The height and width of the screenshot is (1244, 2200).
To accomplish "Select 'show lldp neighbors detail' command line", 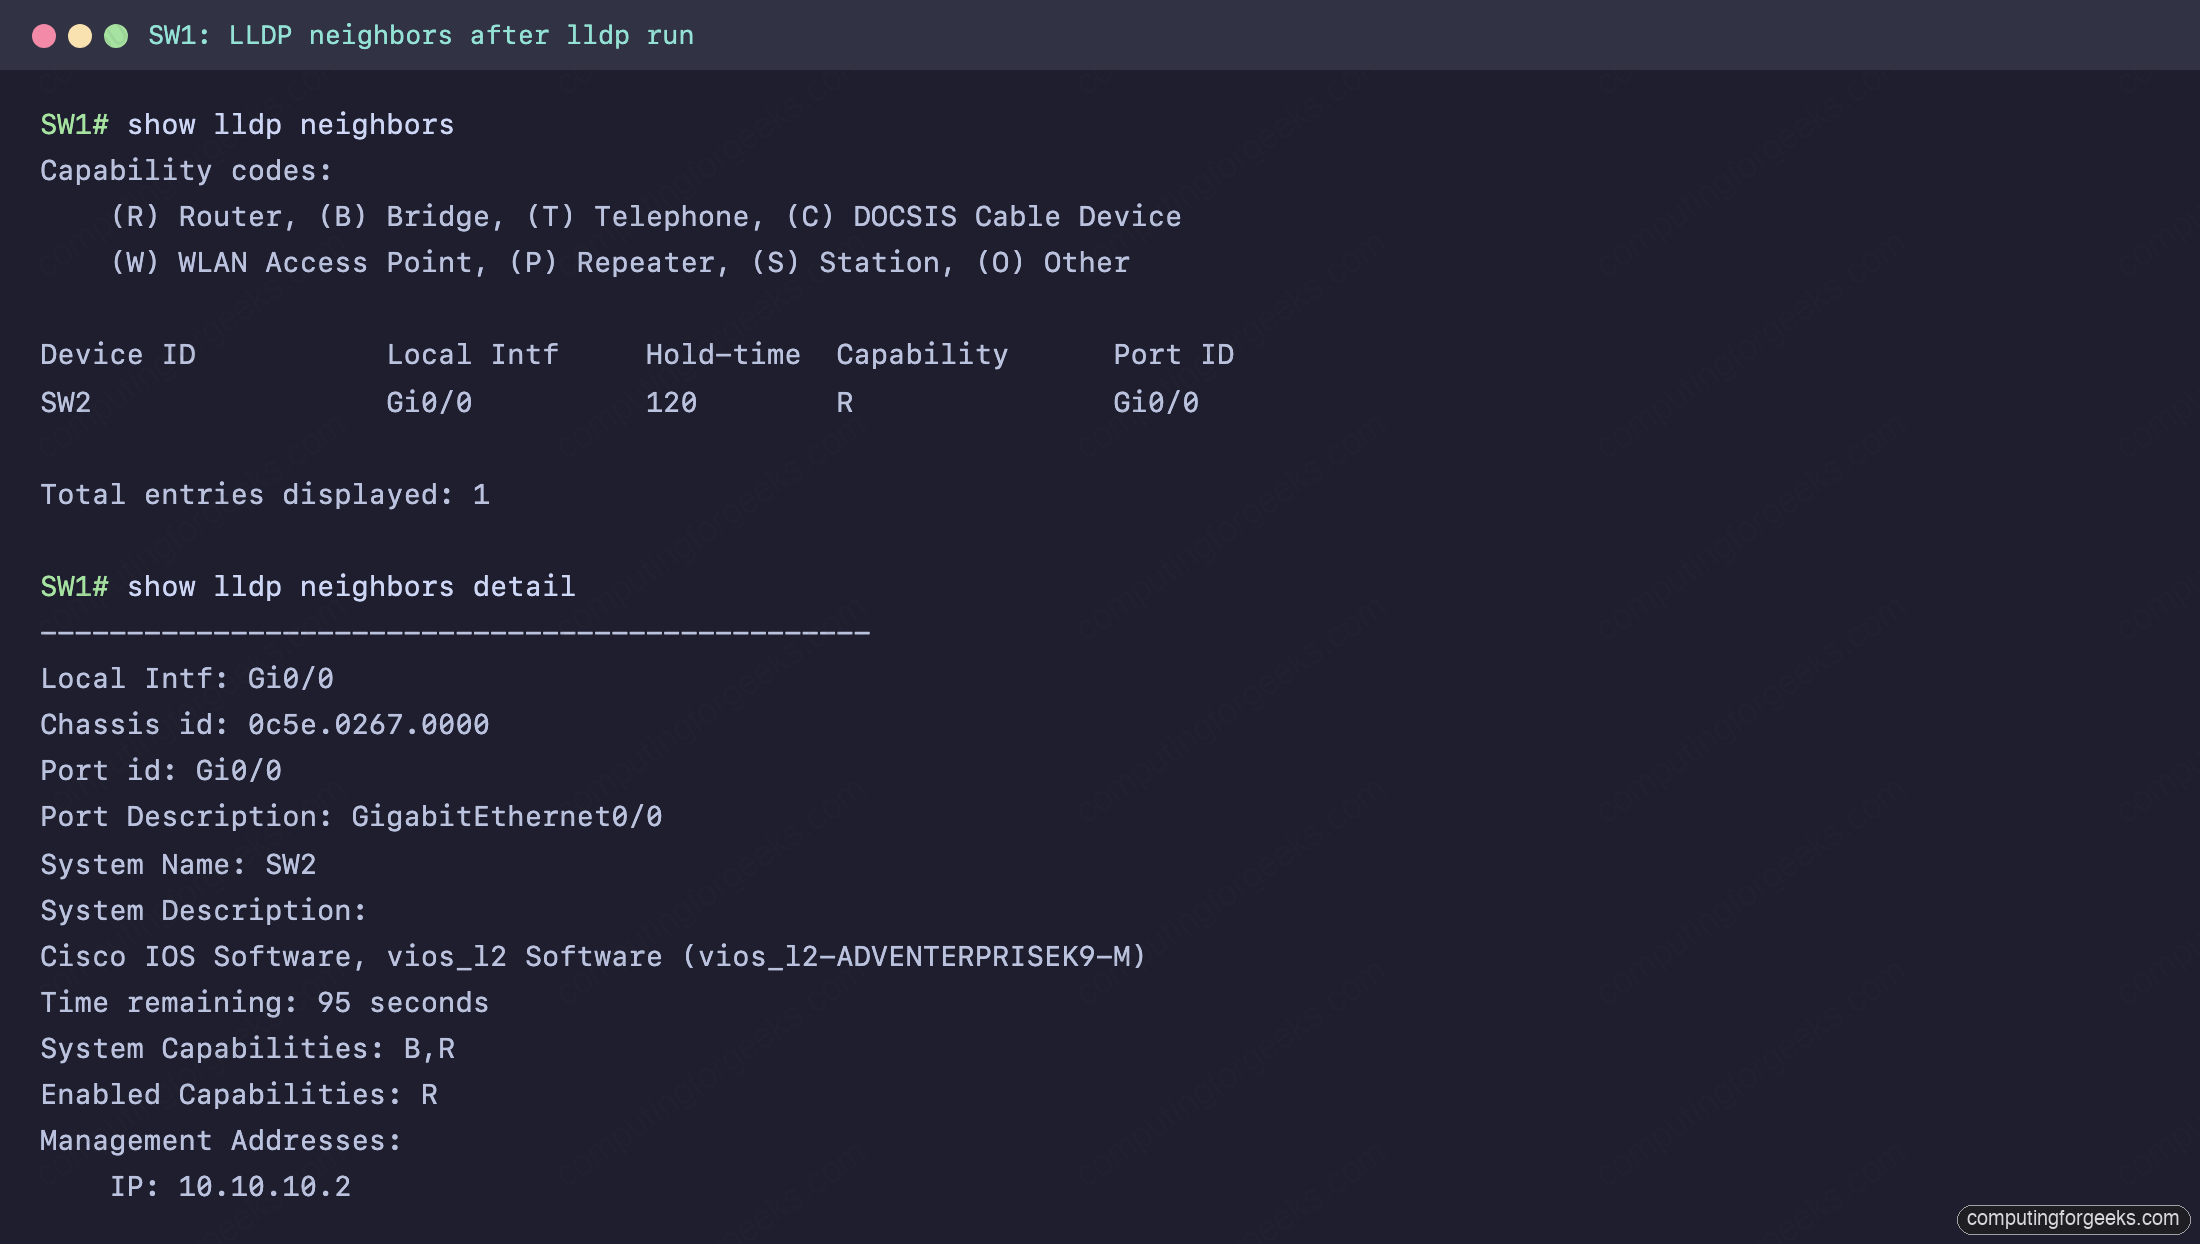I will [x=308, y=587].
